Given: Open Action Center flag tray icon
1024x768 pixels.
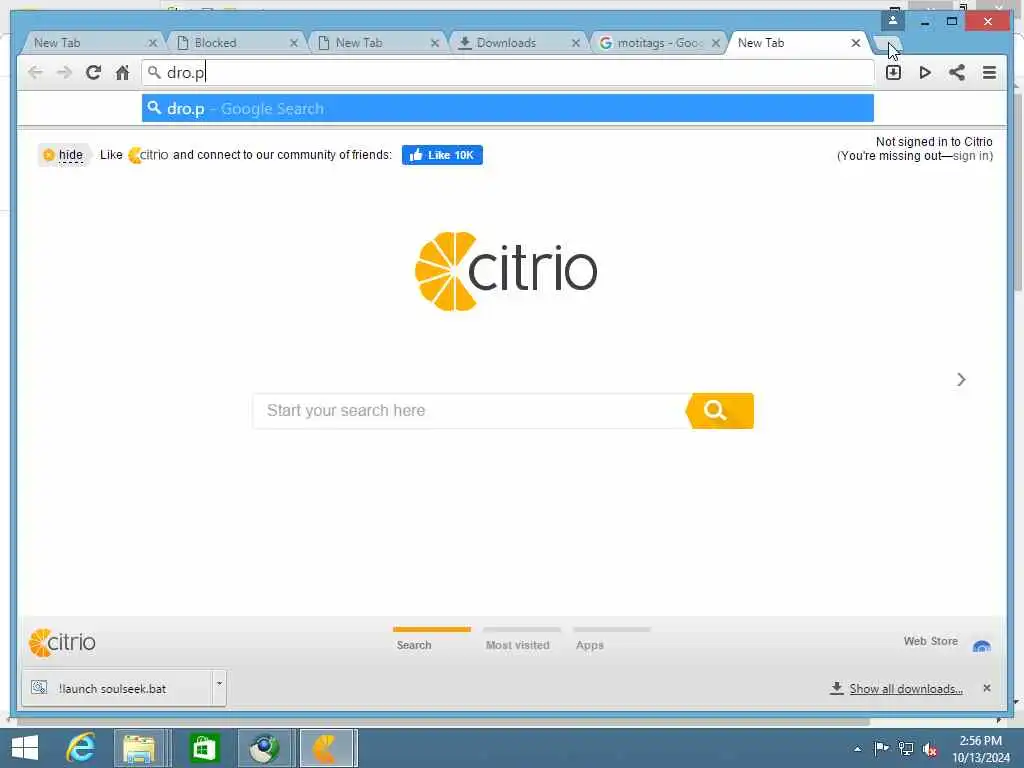Looking at the screenshot, I should [882, 748].
